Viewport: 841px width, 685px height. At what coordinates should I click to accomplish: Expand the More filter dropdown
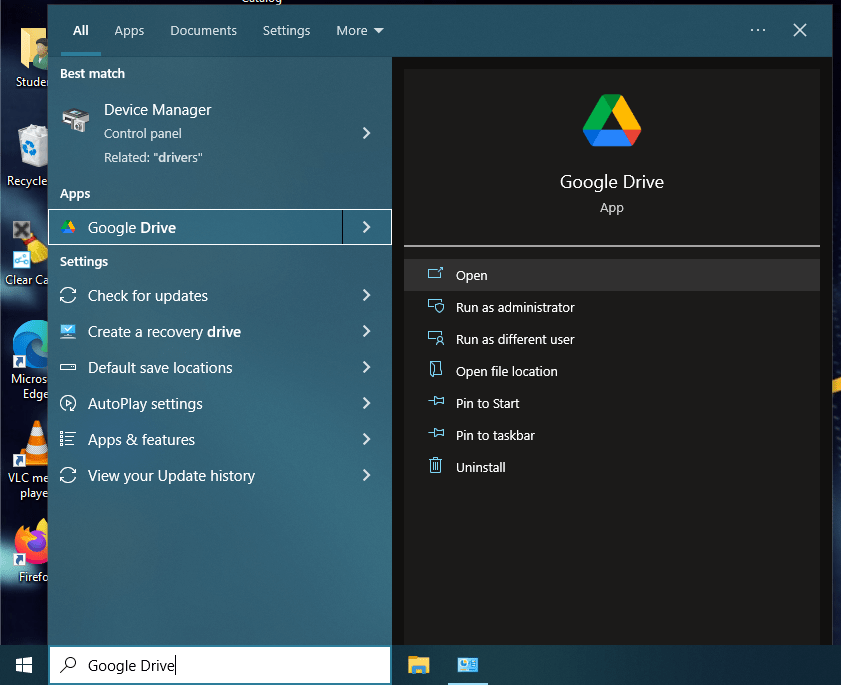(359, 30)
